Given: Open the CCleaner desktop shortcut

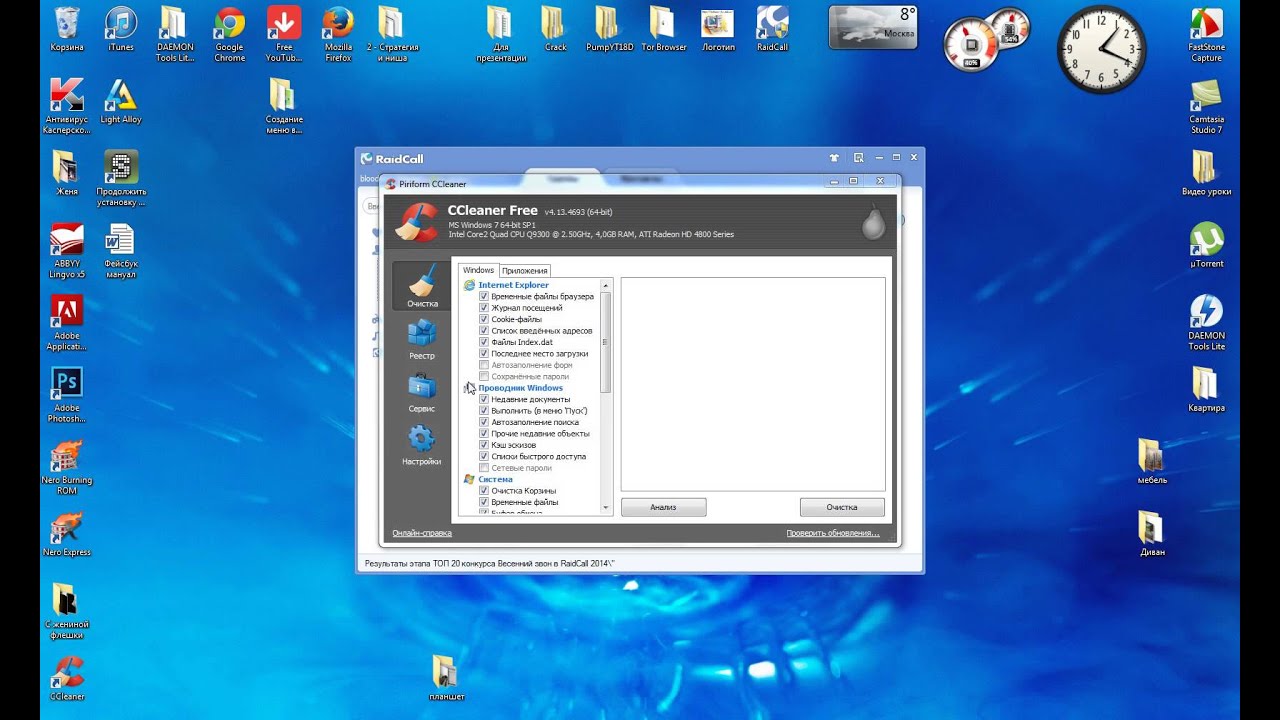Looking at the screenshot, I should pos(67,678).
